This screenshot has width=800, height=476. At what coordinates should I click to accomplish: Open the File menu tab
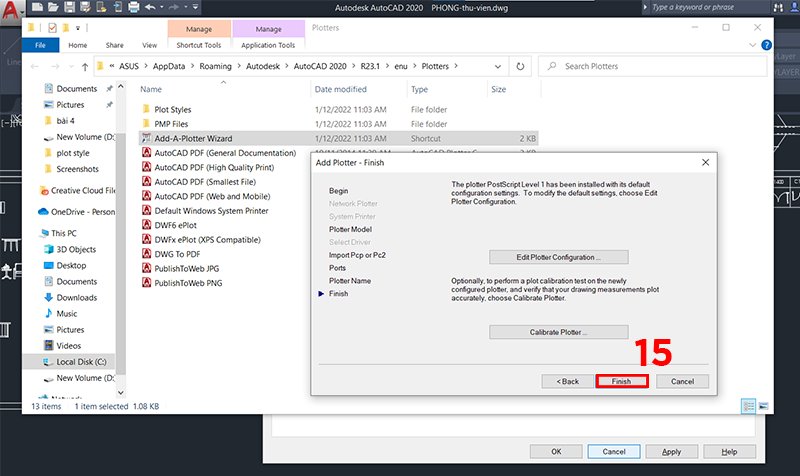click(40, 45)
